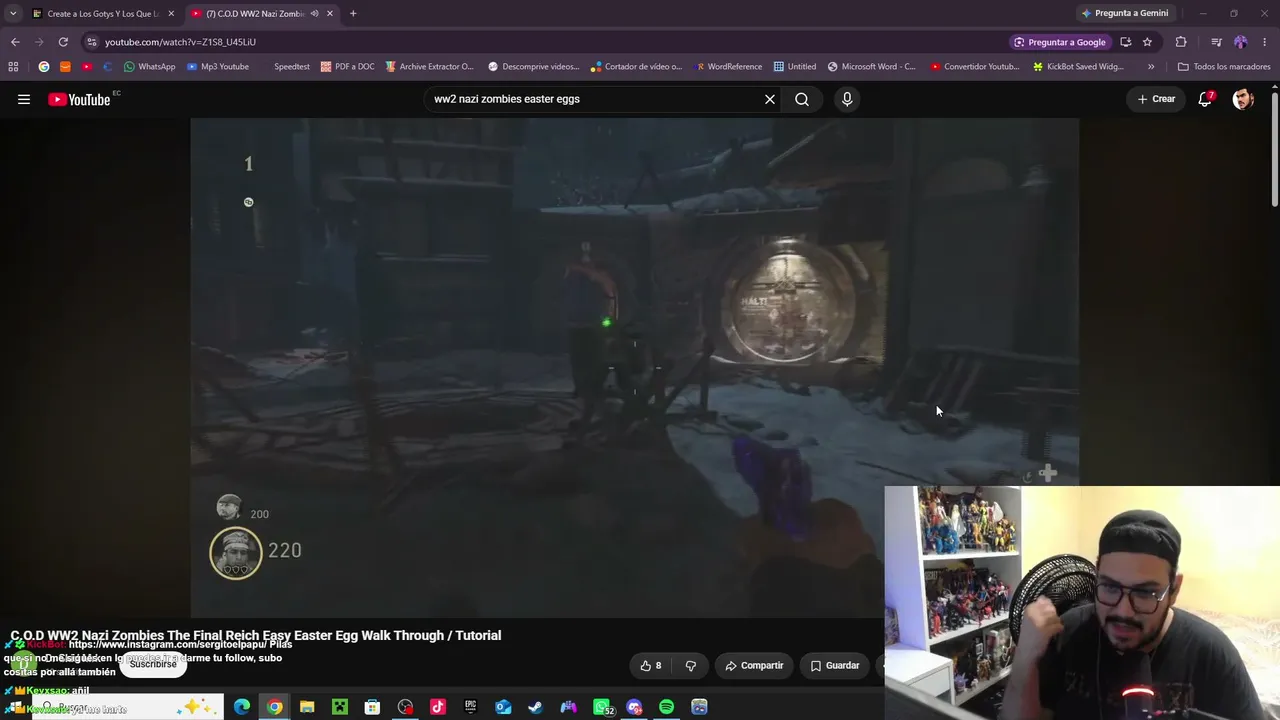Open the Mp3 Youtube bookmark
This screenshot has width=1280, height=720.
tap(218, 67)
